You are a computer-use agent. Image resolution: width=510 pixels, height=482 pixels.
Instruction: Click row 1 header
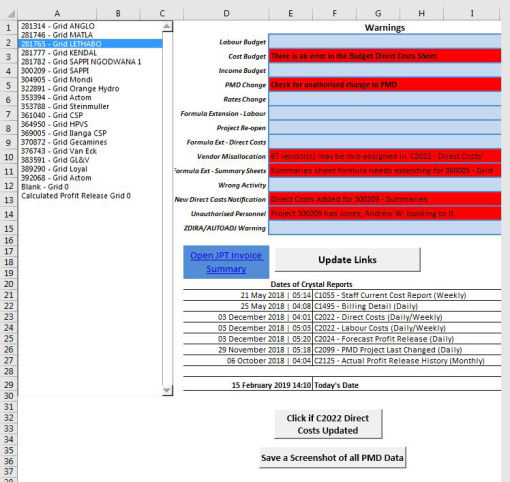point(9,28)
